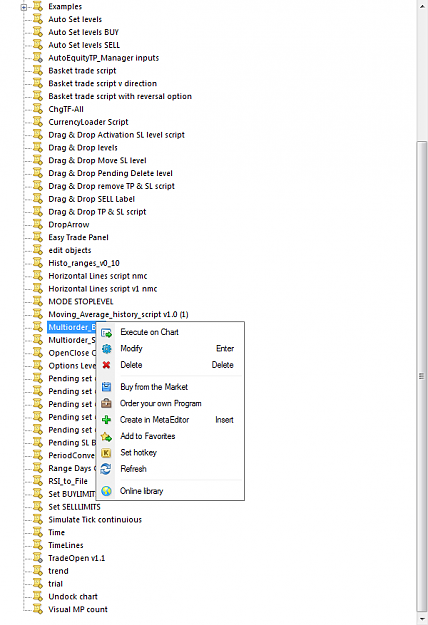The height and width of the screenshot is (625, 428).
Task: Select CurrencyLoader Script item
Action: (x=88, y=122)
